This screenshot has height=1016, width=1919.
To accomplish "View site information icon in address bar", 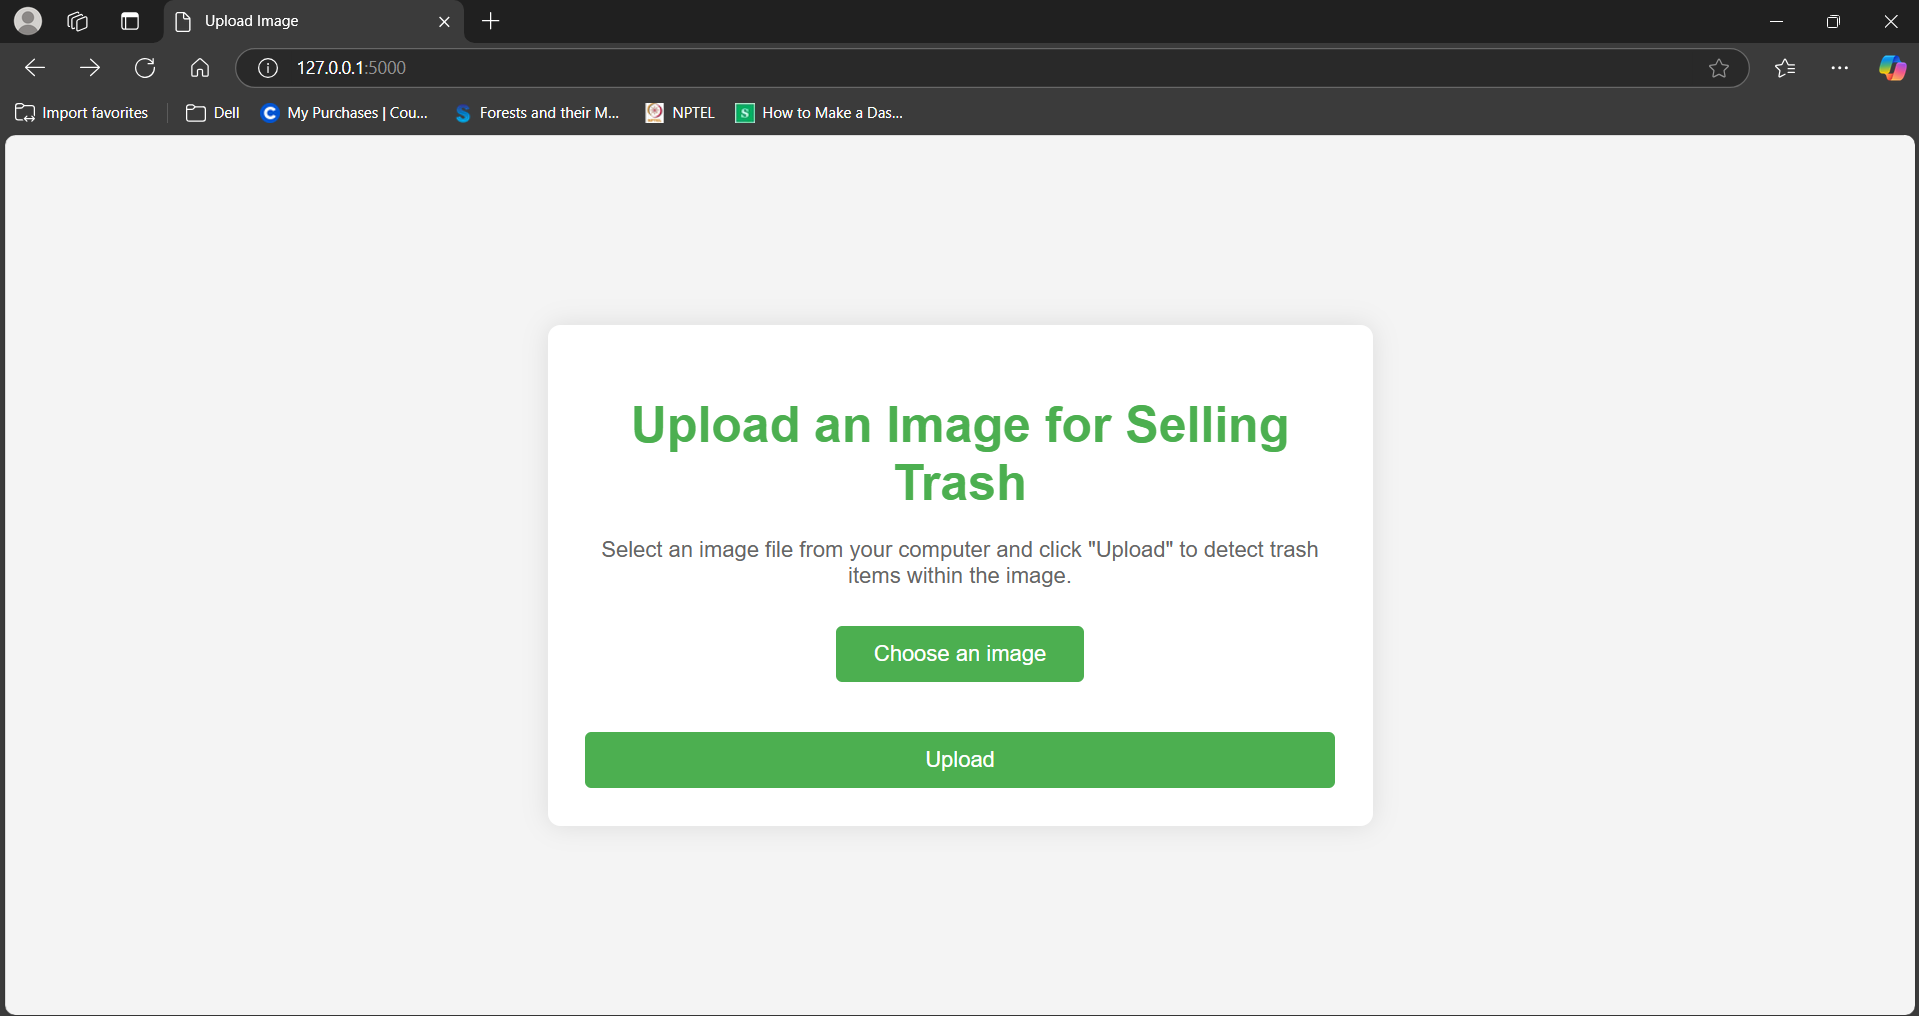I will [x=268, y=68].
